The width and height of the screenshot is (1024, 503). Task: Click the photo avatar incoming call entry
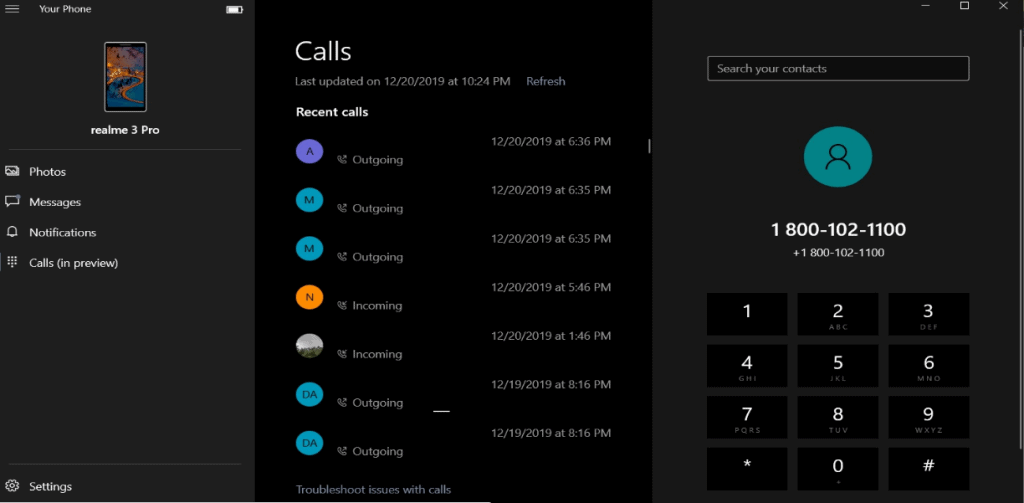[x=453, y=346]
